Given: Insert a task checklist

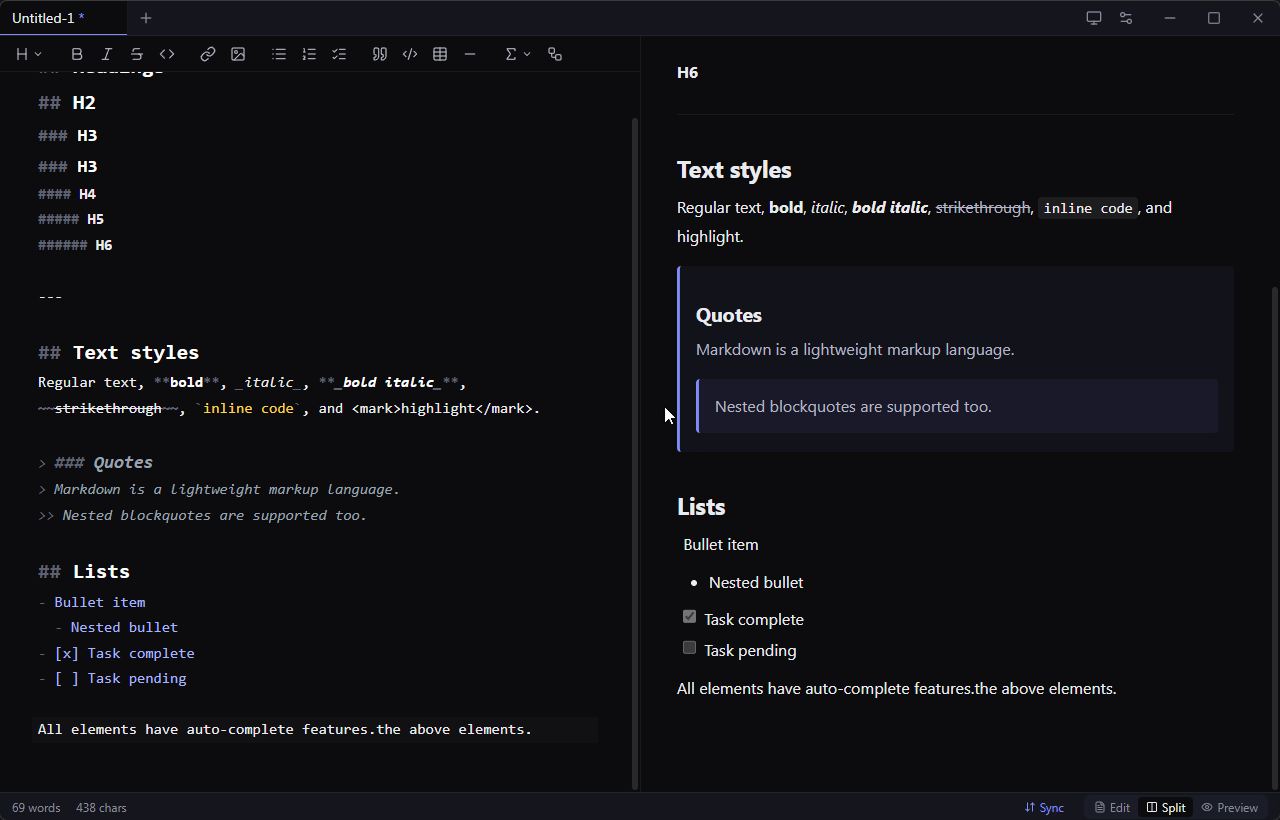Looking at the screenshot, I should click(x=339, y=54).
